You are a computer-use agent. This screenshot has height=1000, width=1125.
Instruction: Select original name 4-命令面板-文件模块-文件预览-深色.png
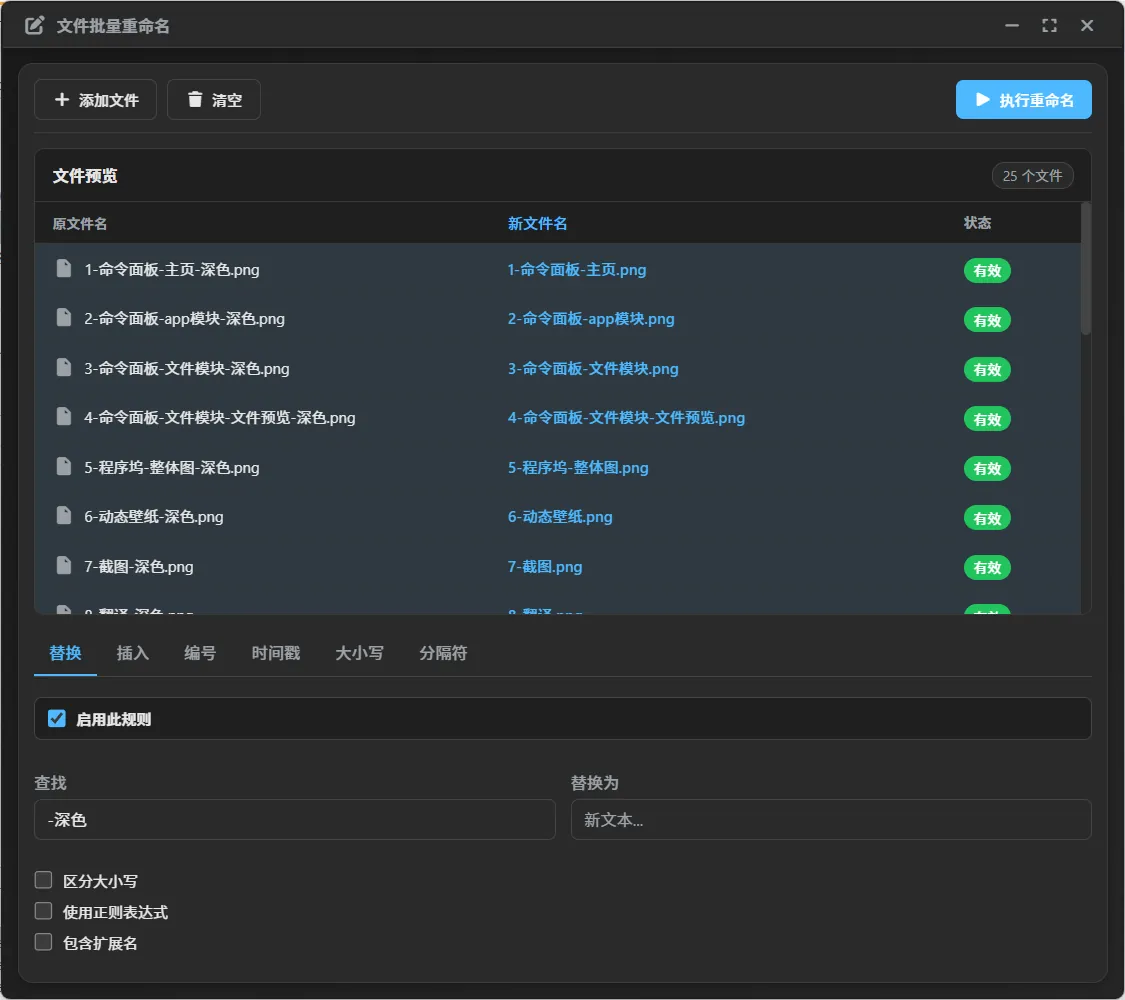tap(220, 418)
